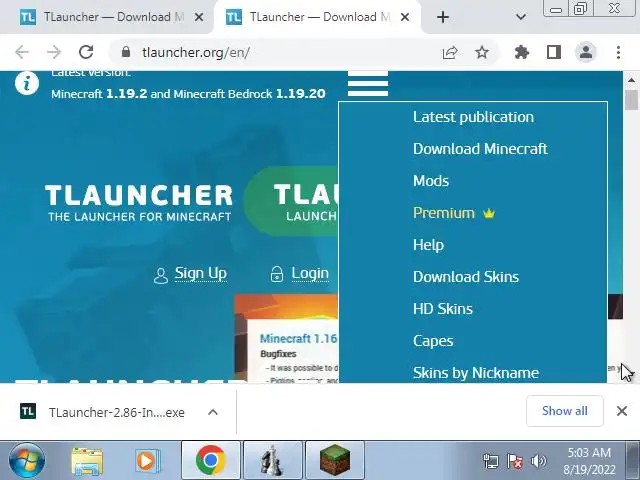Viewport: 640px width, 480px height.
Task: Choose Premium in the site menu
Action: point(444,213)
